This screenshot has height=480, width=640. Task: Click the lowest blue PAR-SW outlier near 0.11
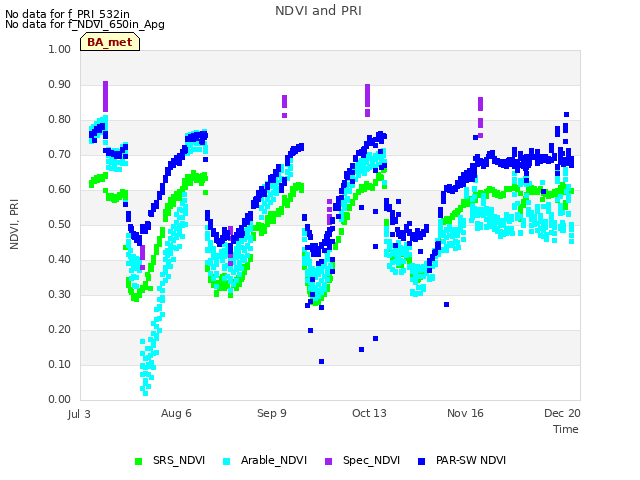(x=322, y=362)
